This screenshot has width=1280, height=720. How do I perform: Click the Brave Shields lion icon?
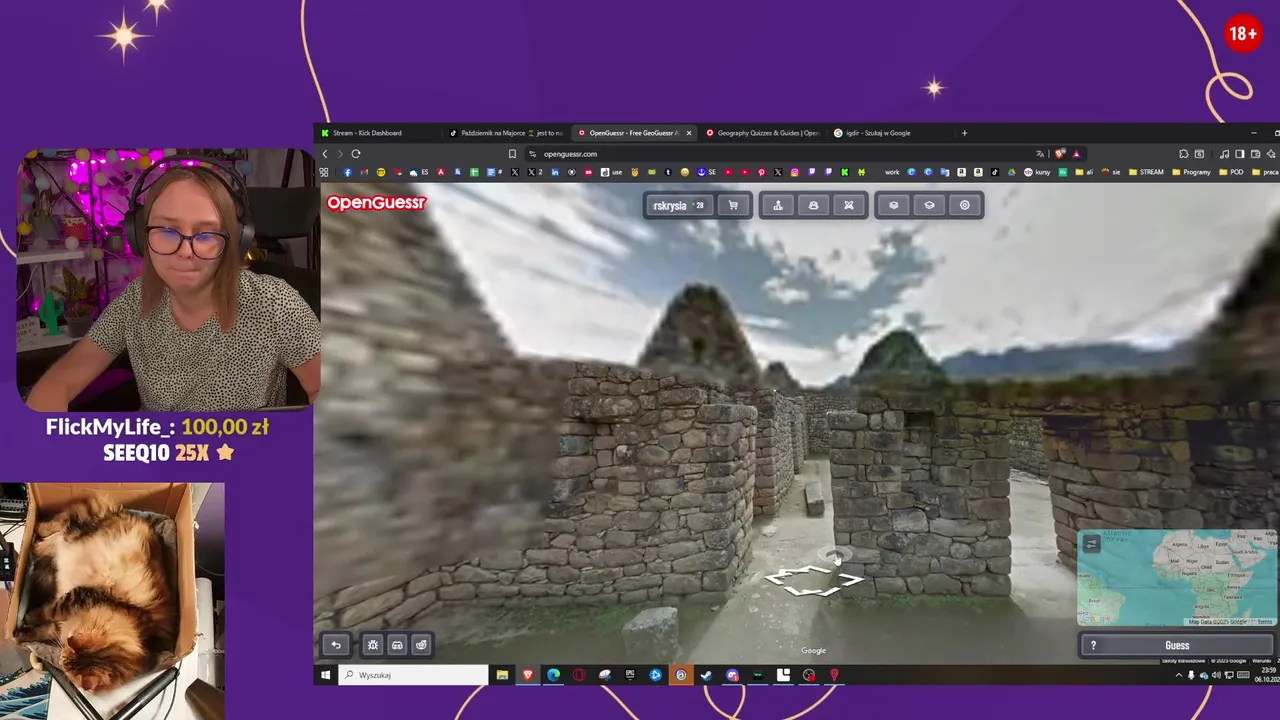point(1060,154)
